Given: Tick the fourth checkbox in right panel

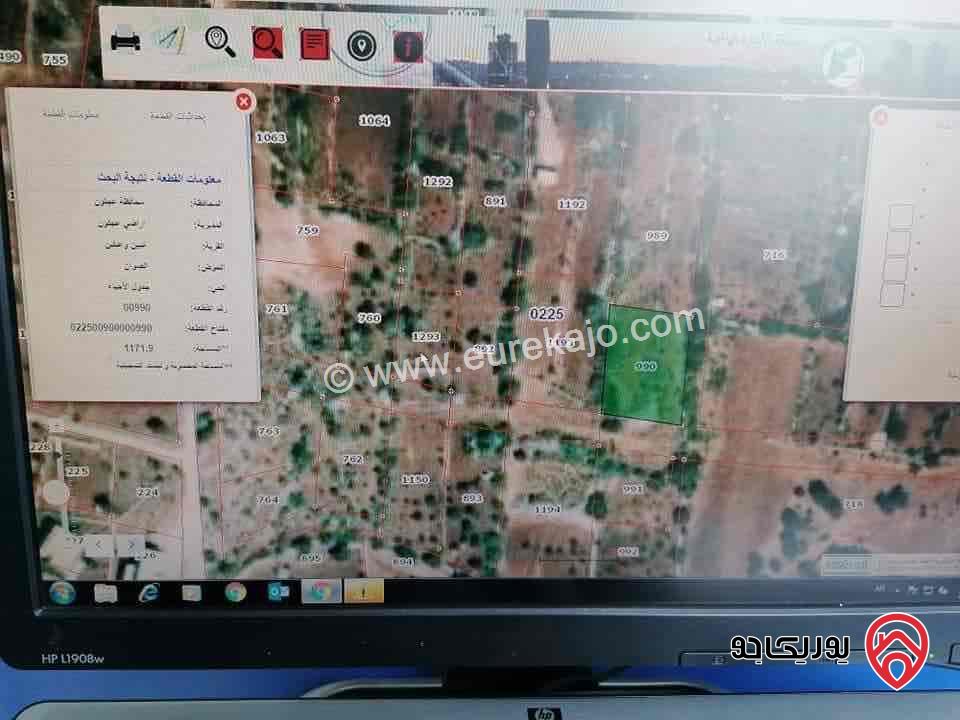Looking at the screenshot, I should point(892,295).
